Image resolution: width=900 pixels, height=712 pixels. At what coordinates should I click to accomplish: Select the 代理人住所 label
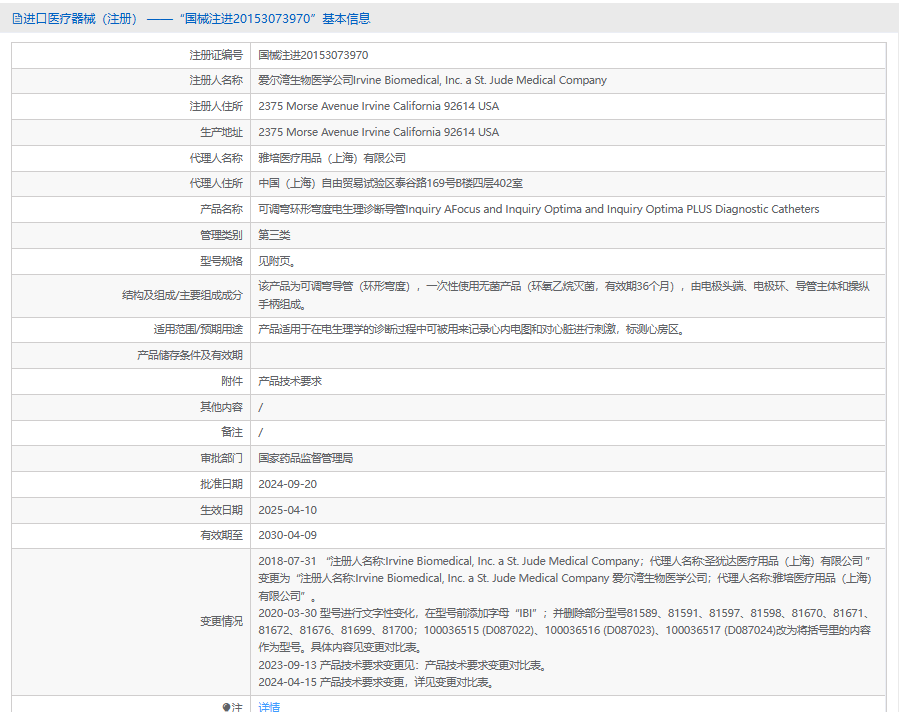[x=216, y=183]
